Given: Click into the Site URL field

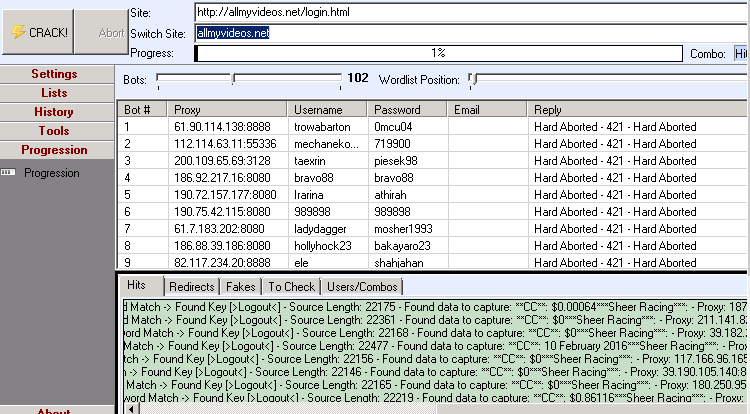Looking at the screenshot, I should [x=472, y=12].
